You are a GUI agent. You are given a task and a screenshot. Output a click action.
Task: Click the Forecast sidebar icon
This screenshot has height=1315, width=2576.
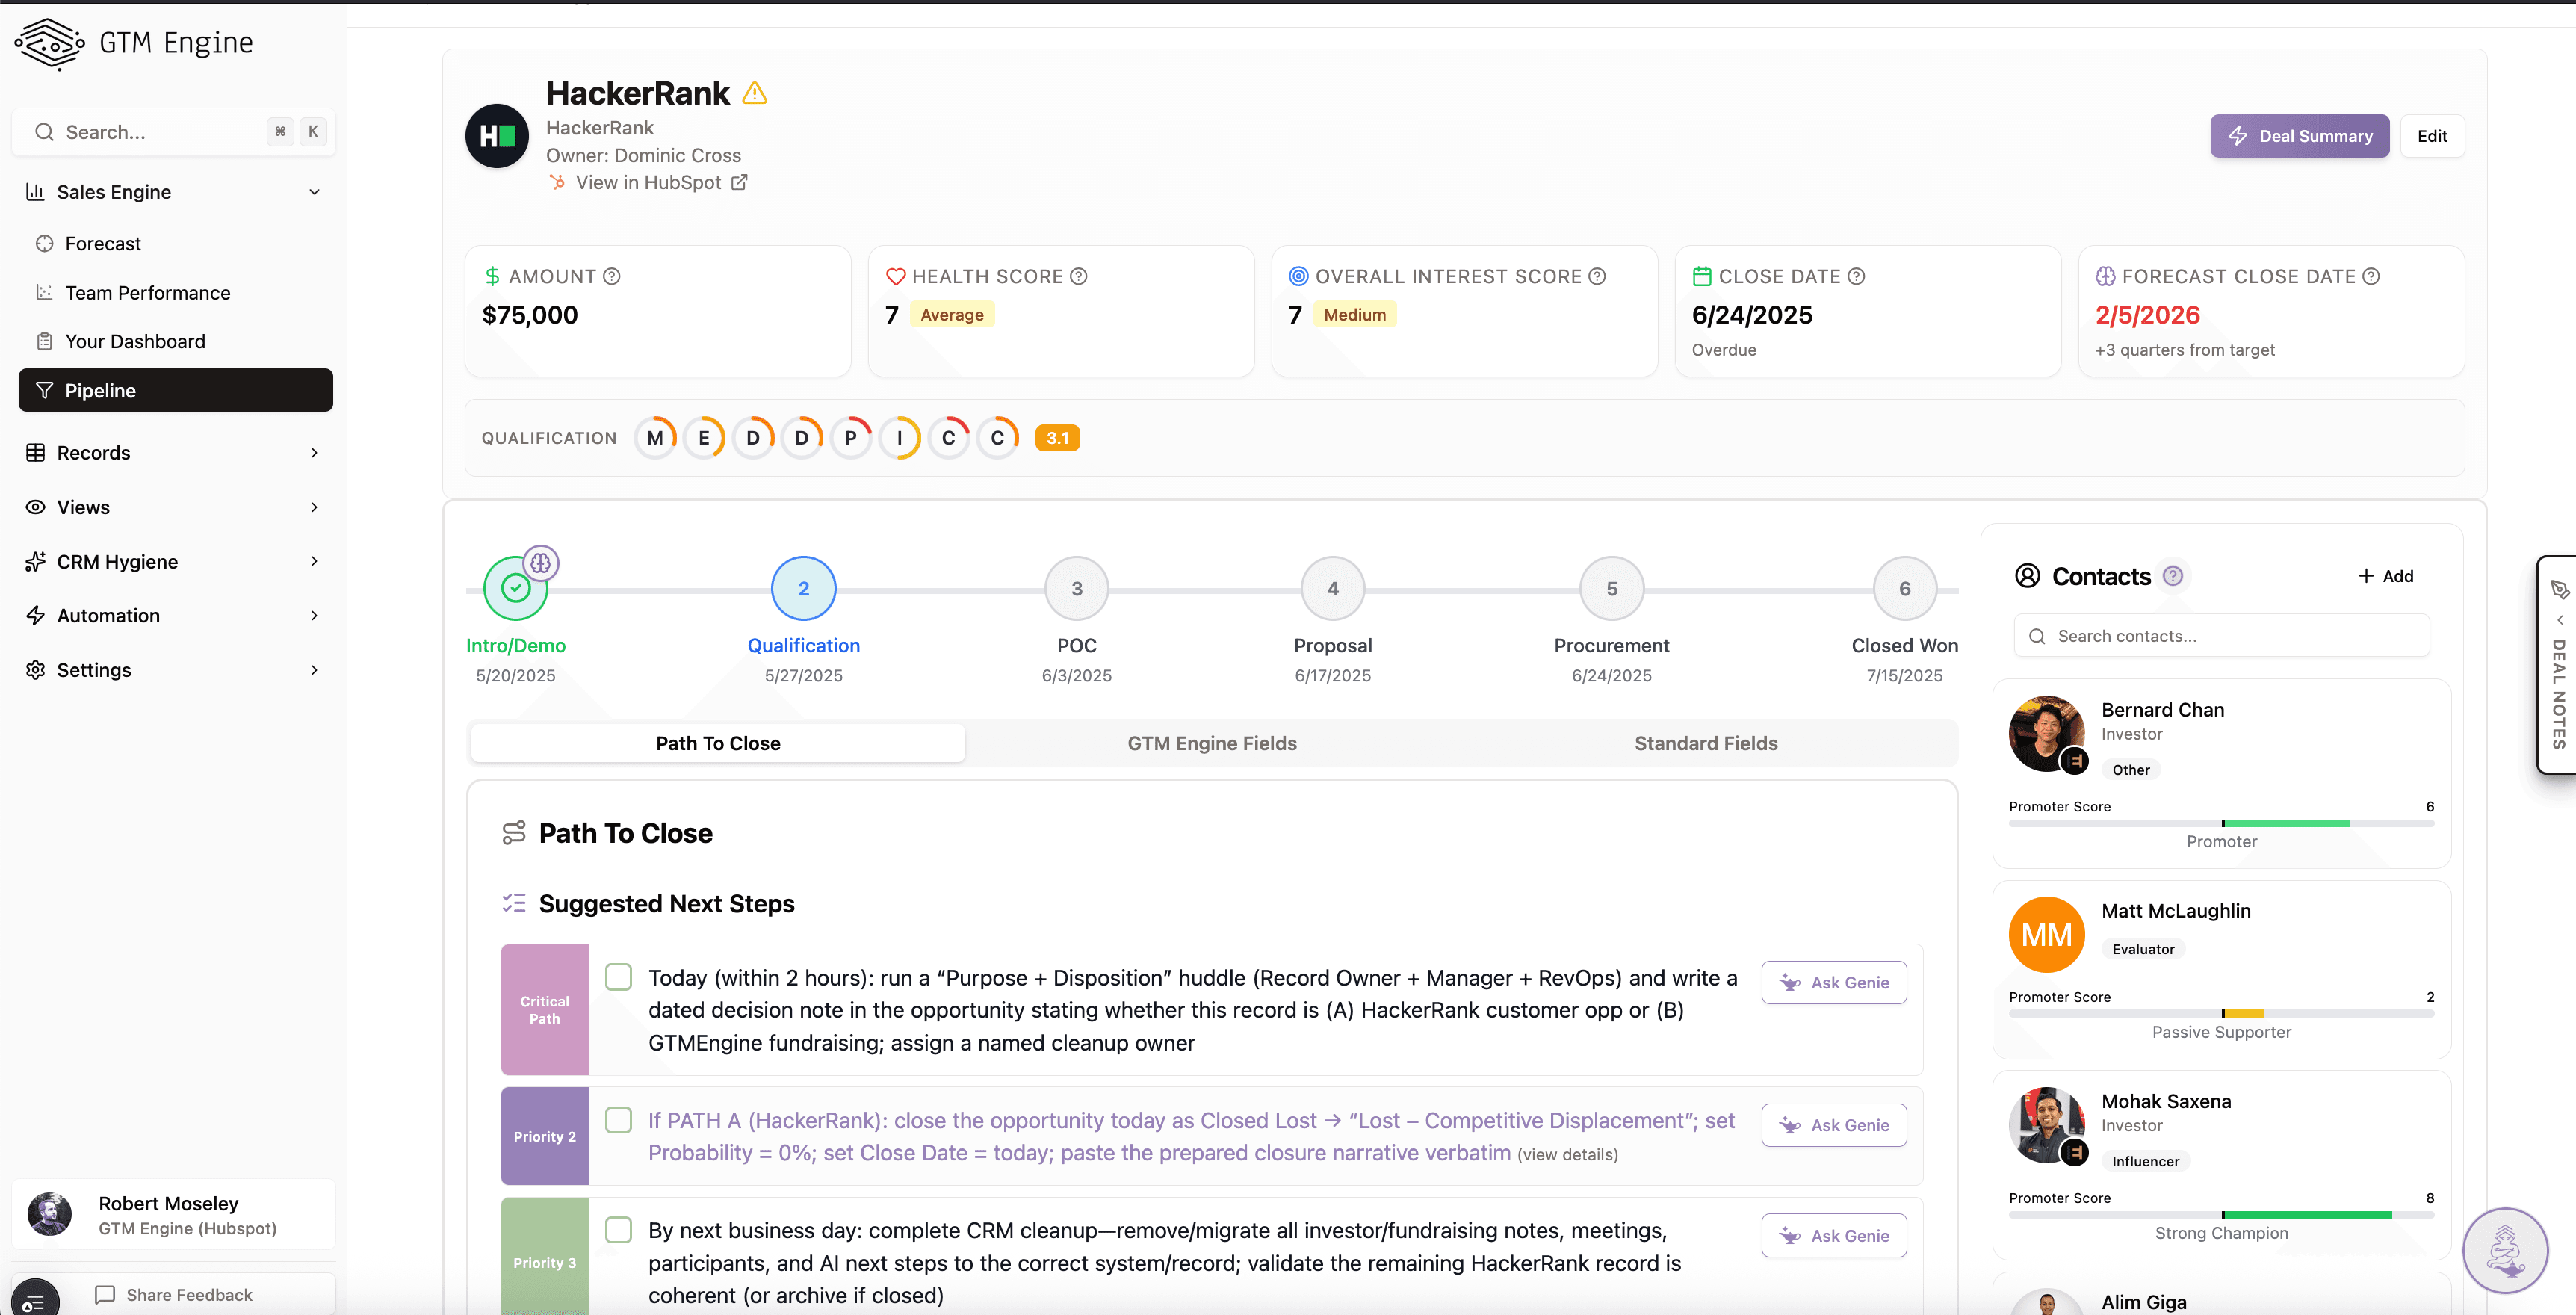pyautogui.click(x=44, y=244)
